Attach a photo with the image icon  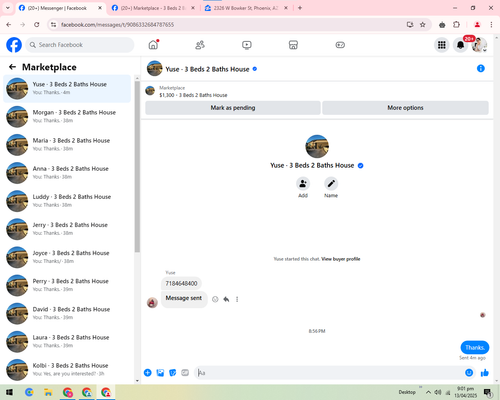click(x=160, y=373)
